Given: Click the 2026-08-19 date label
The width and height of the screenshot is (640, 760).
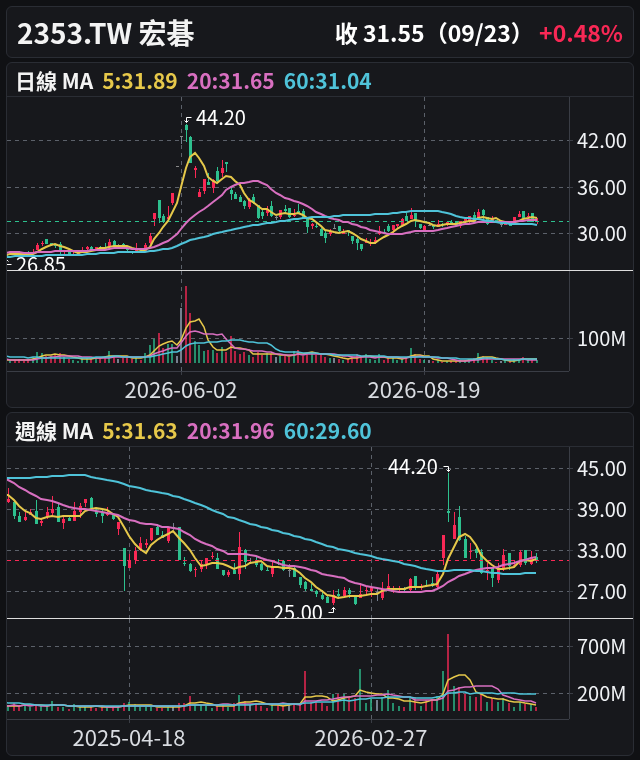Looking at the screenshot, I should pos(424,391).
